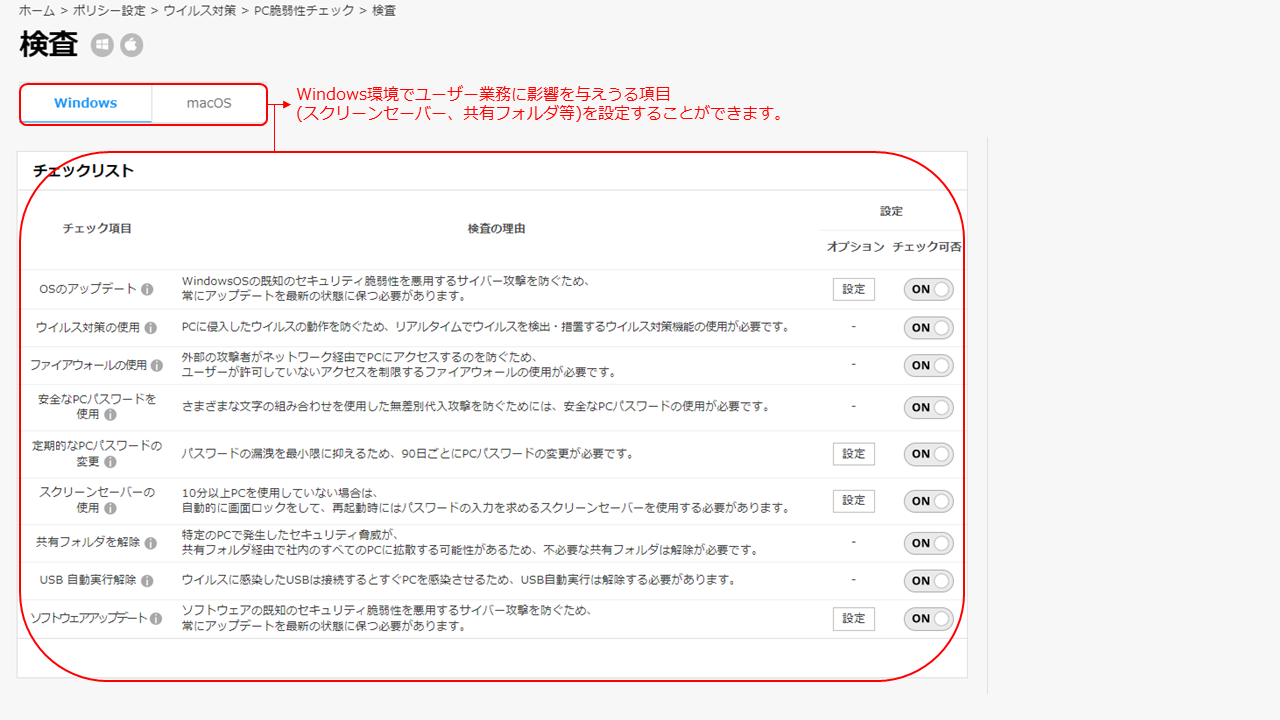Open 設定 button for ソフトウェアアップデート

point(854,619)
